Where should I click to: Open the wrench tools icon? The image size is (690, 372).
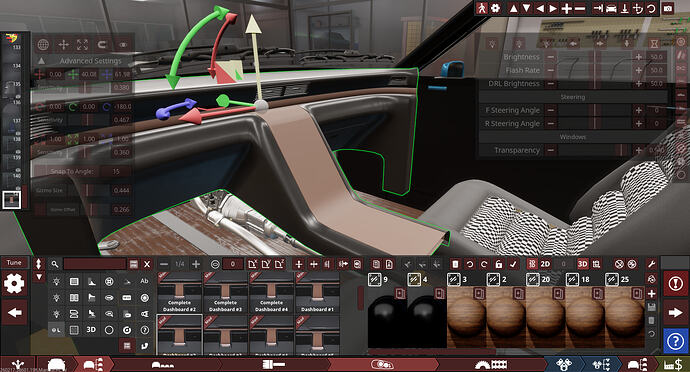651,264
